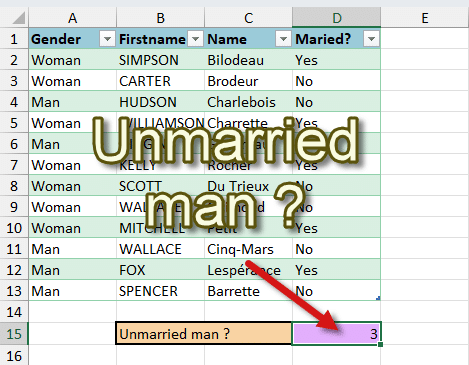Open the Name column filter dropdown
The height and width of the screenshot is (365, 469).
coord(283,39)
